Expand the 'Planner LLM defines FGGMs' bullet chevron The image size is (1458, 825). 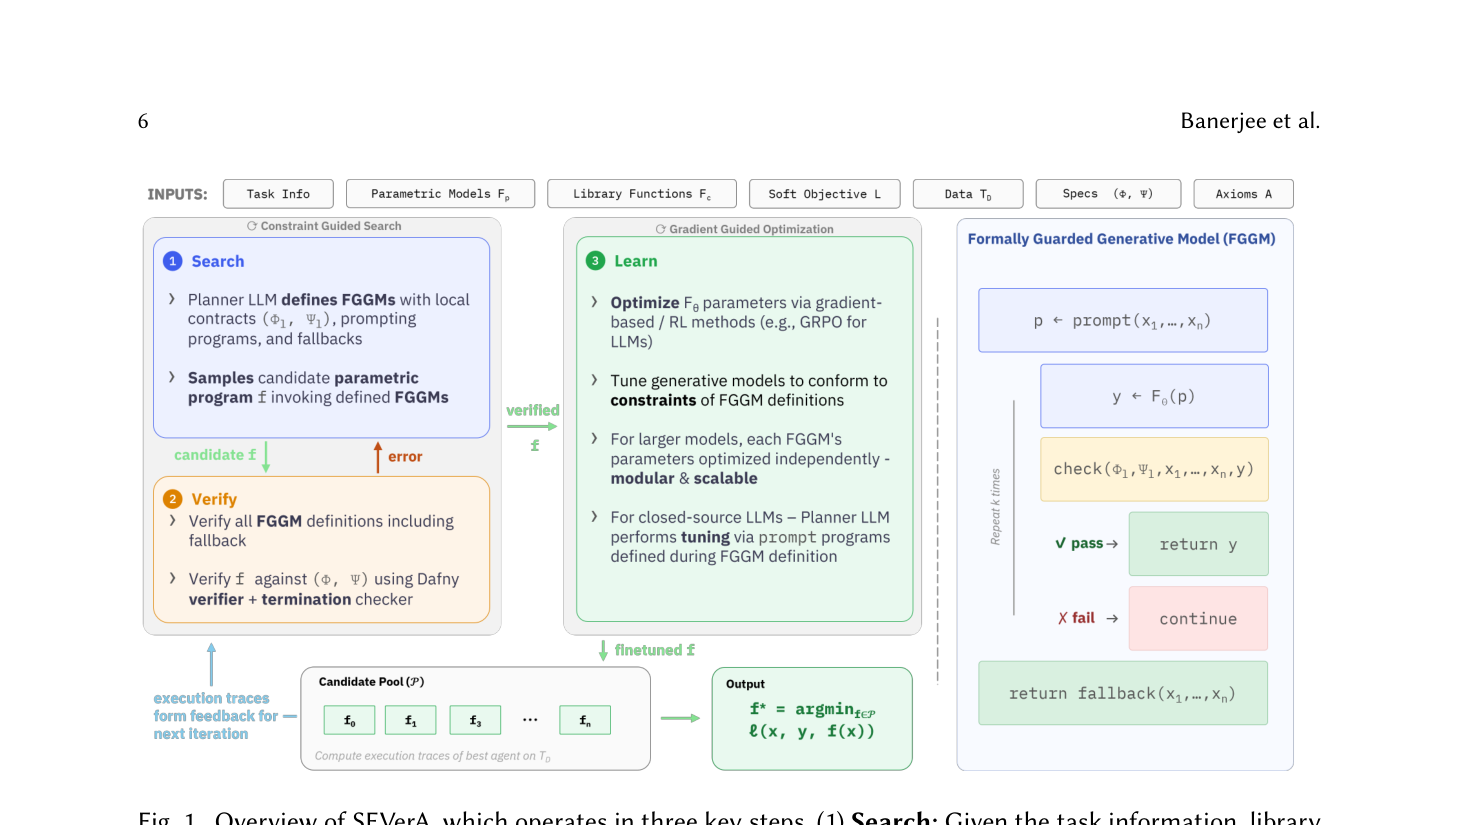pos(172,299)
